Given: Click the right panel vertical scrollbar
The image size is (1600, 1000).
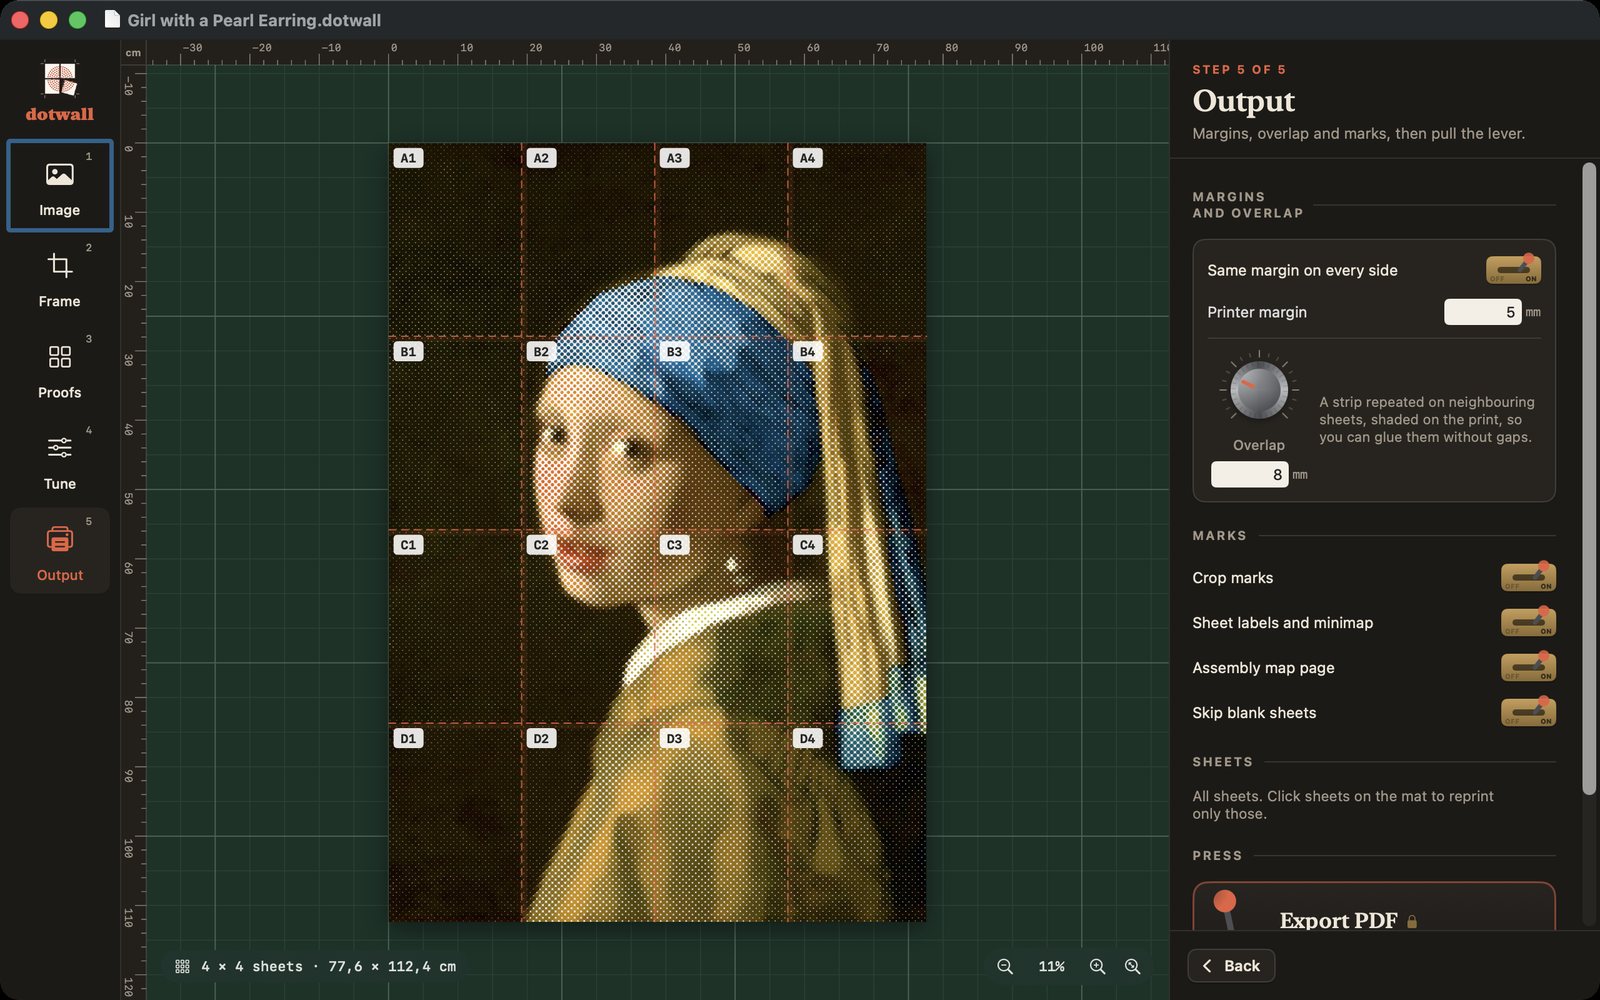Looking at the screenshot, I should click(1588, 480).
